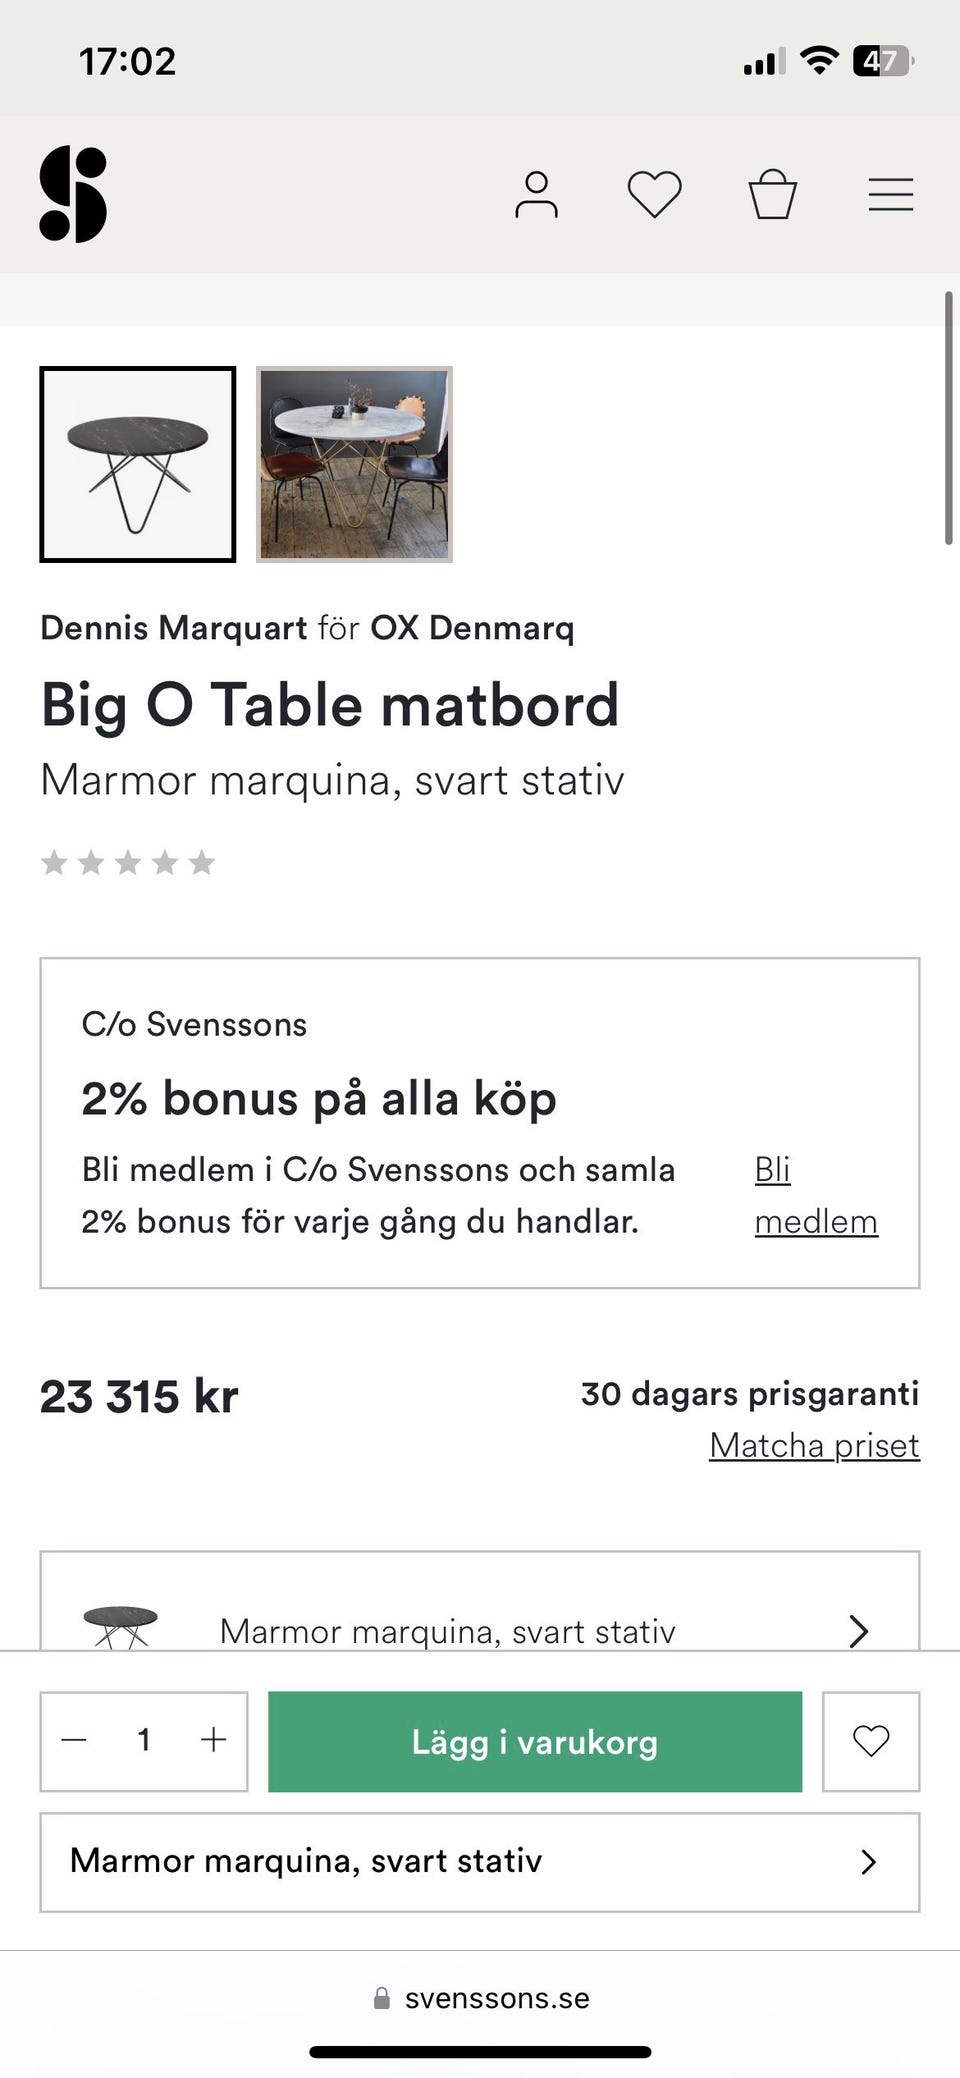
Task: Click the Bli medlem link
Action: pyautogui.click(x=815, y=1195)
